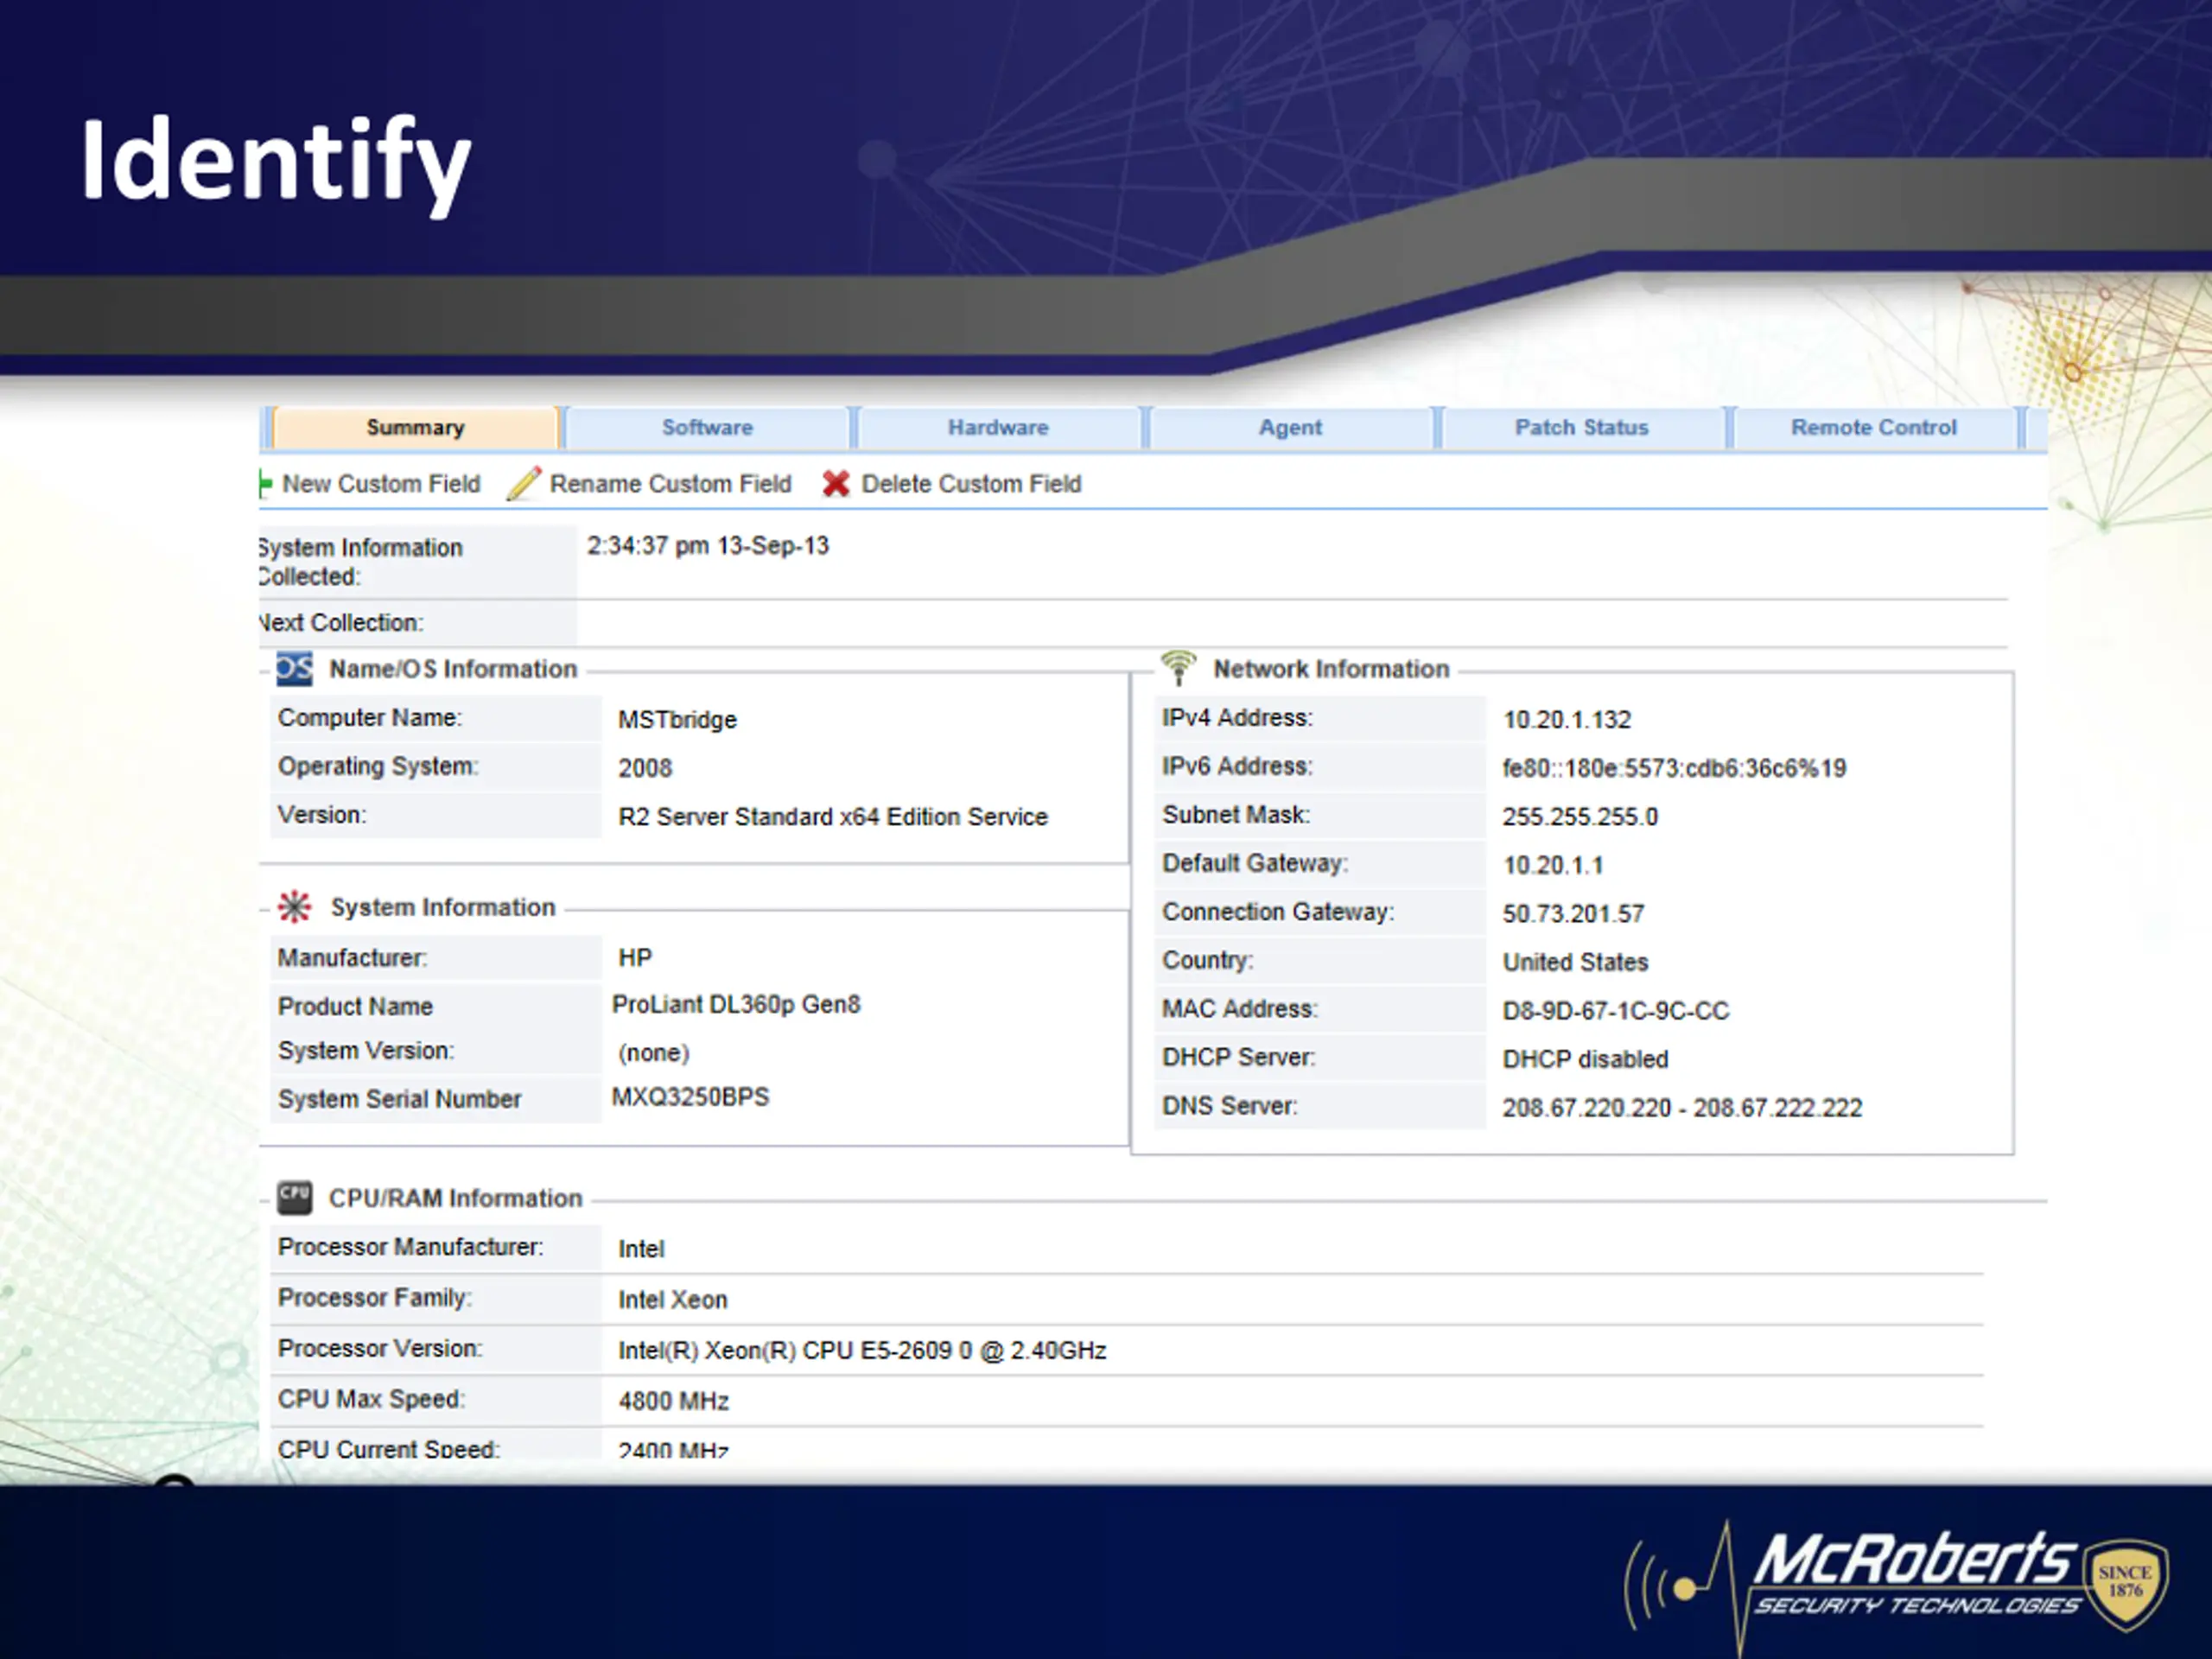
Task: Click the IPv4 address 10.20.1.132
Action: point(1566,720)
